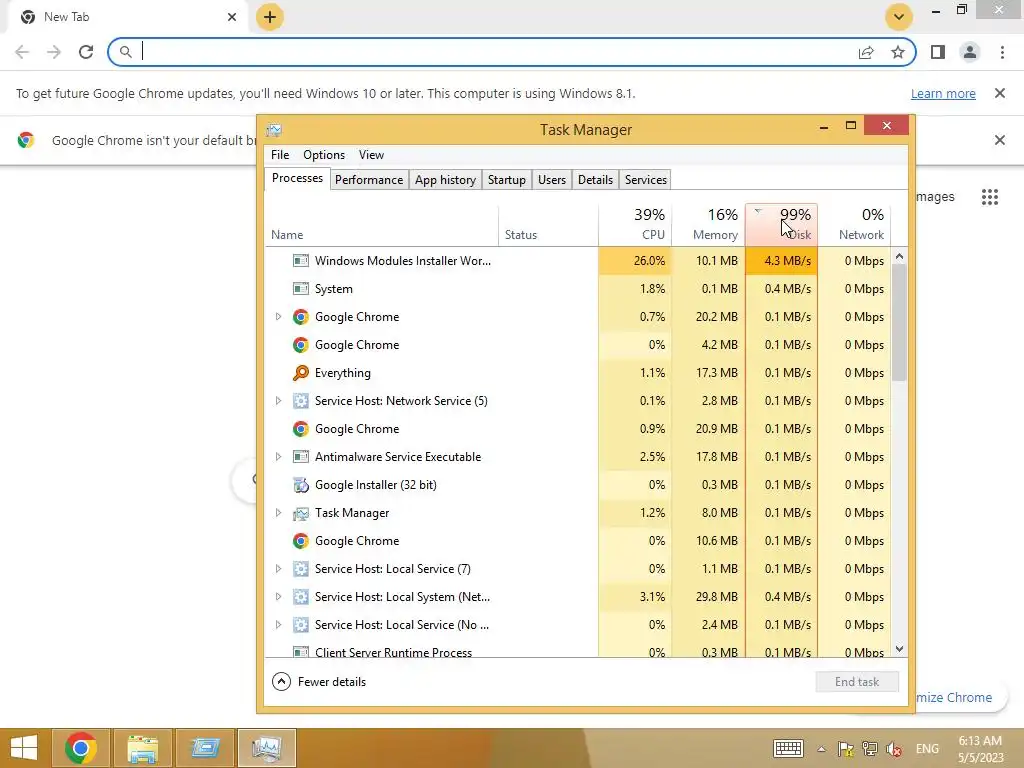Open the Chrome profile avatar
The width and height of the screenshot is (1024, 768).
[970, 52]
